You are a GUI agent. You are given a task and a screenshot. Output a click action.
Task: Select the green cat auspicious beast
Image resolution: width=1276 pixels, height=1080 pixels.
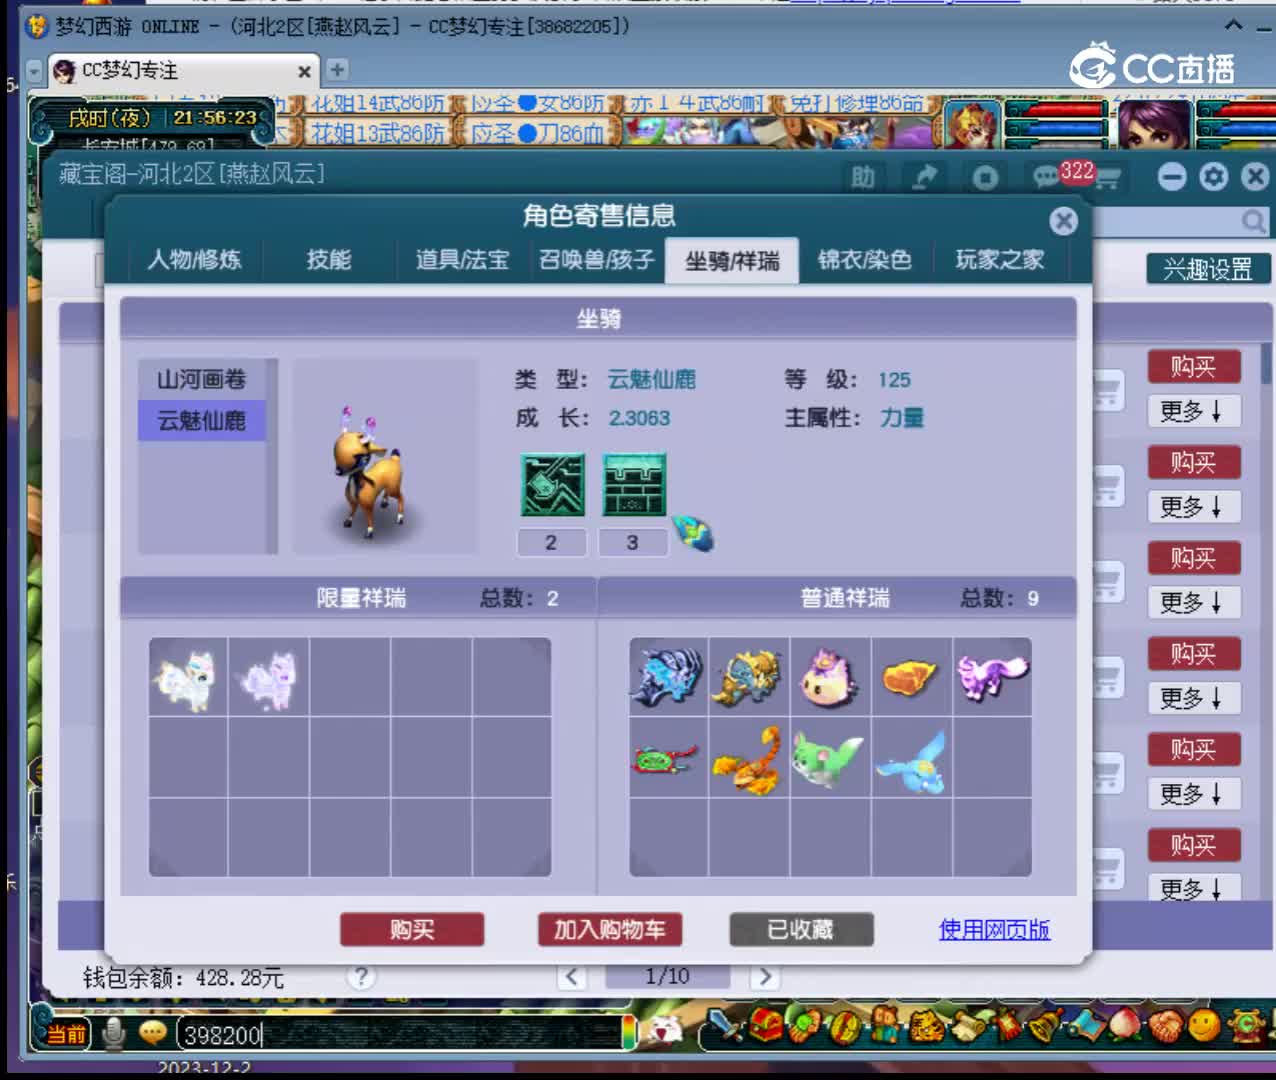point(830,759)
